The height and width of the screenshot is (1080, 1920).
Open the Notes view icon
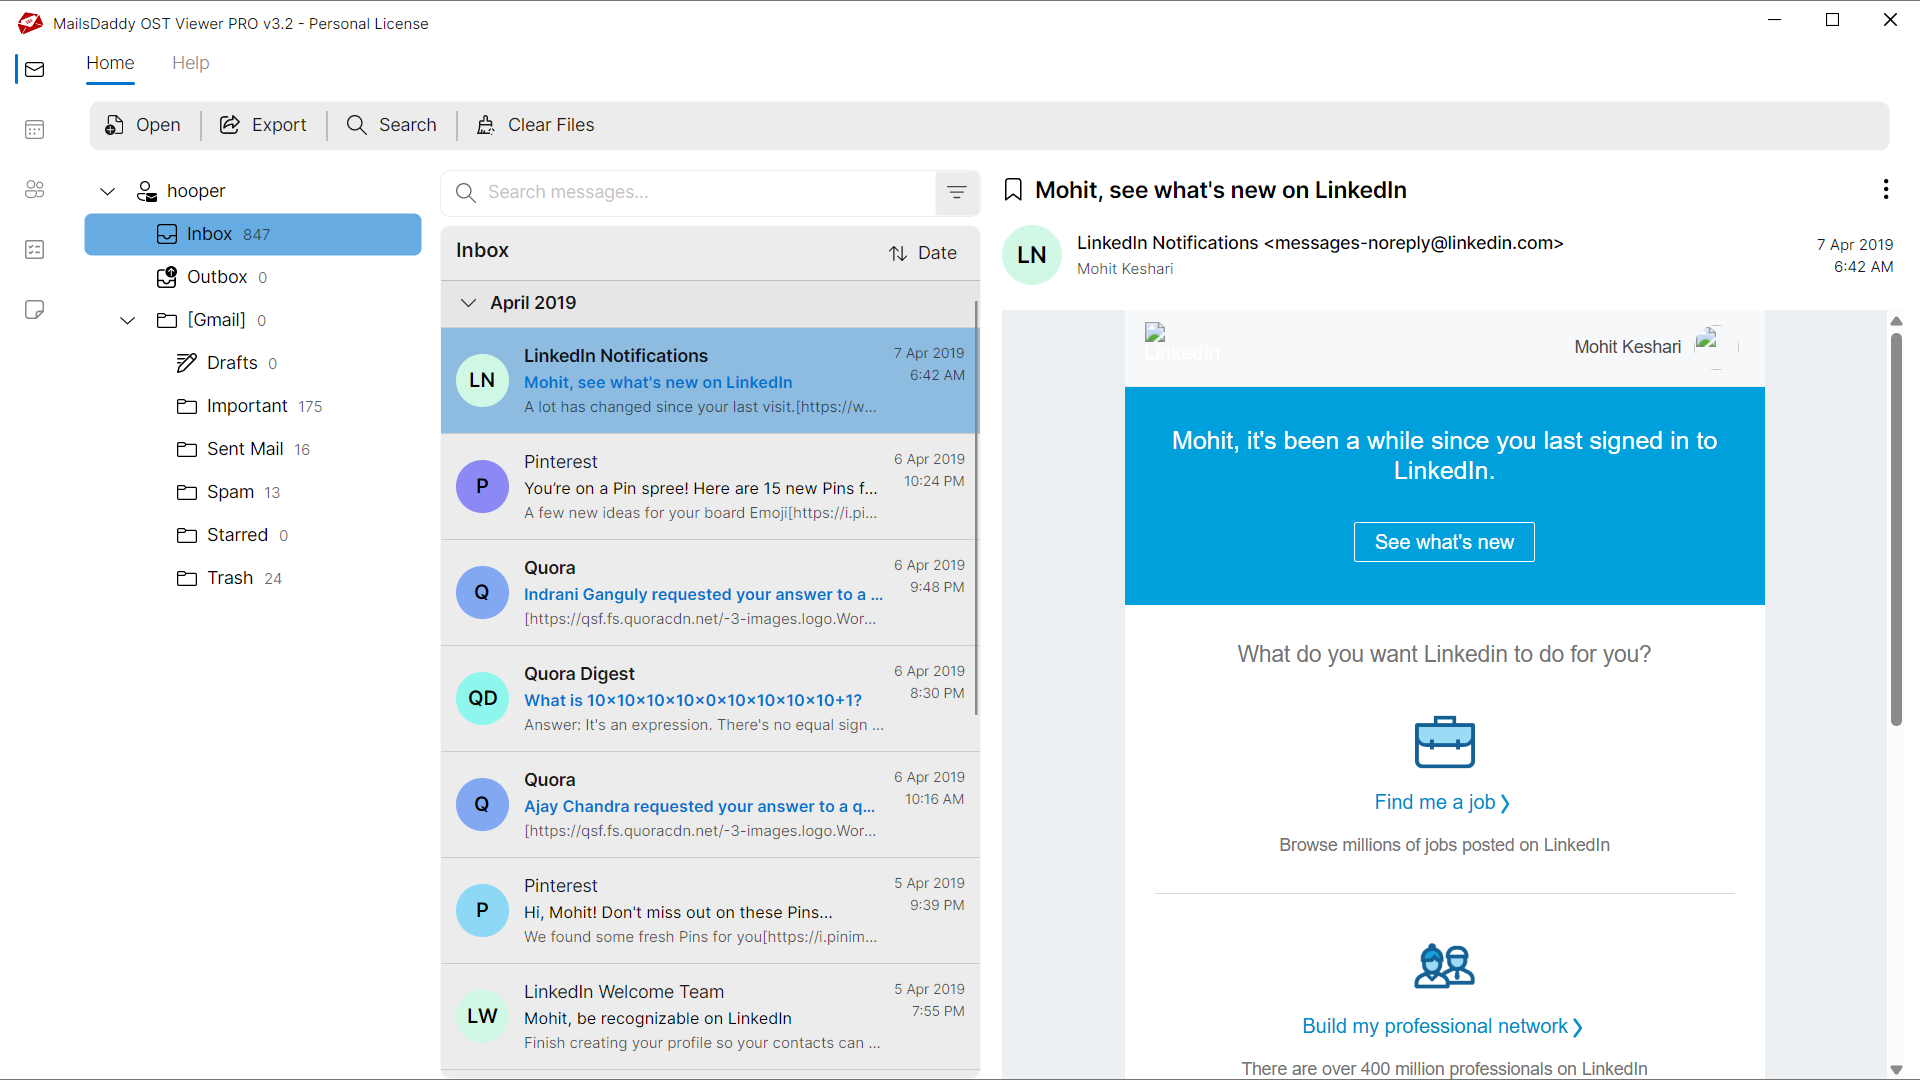tap(35, 309)
